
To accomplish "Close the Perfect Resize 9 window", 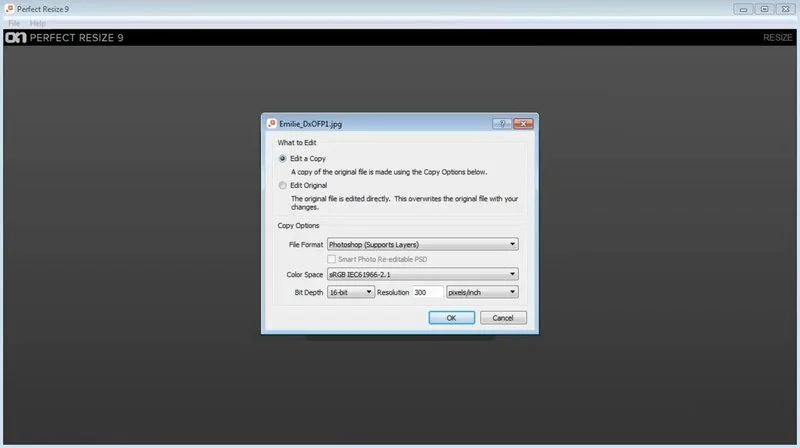I will [786, 9].
